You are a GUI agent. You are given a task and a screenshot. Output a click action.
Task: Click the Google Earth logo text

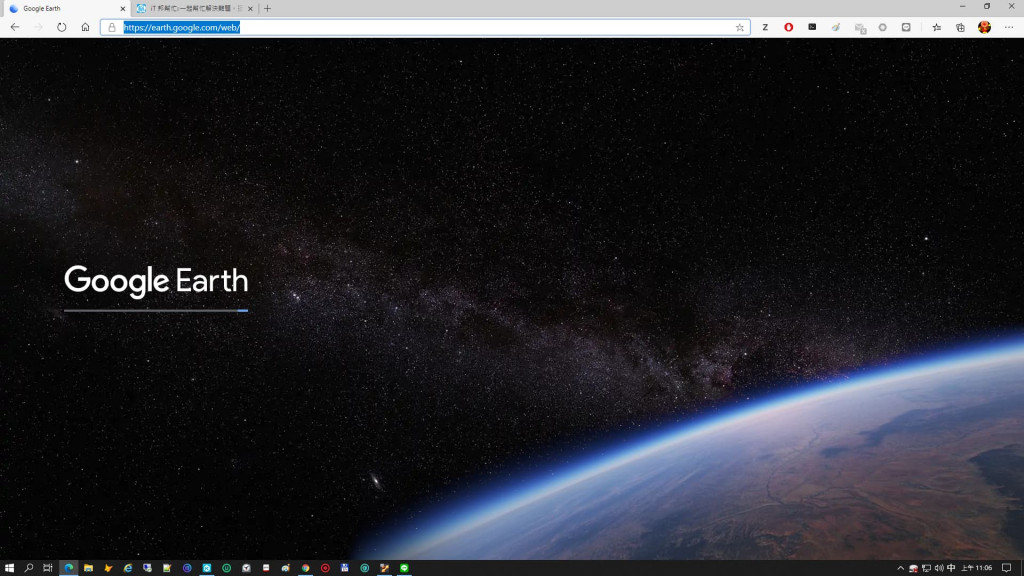[156, 281]
